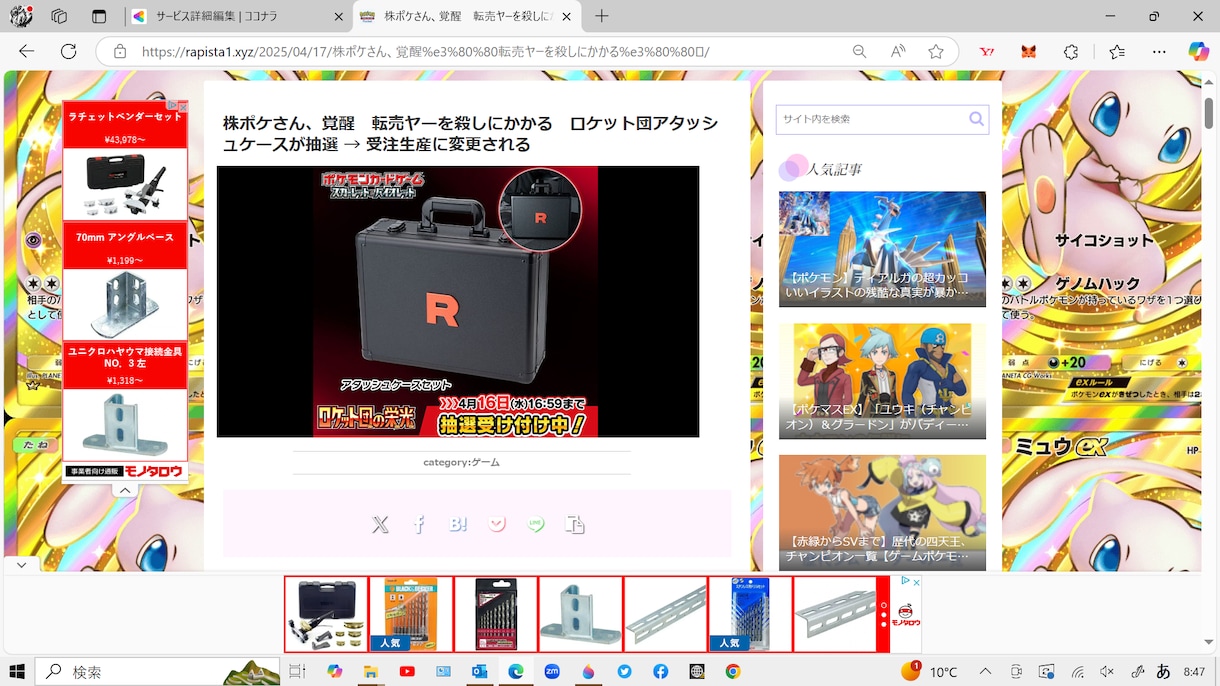The height and width of the screenshot is (686, 1220).
Task: Switch to Microsoft Edge in taskbar
Action: tap(516, 672)
